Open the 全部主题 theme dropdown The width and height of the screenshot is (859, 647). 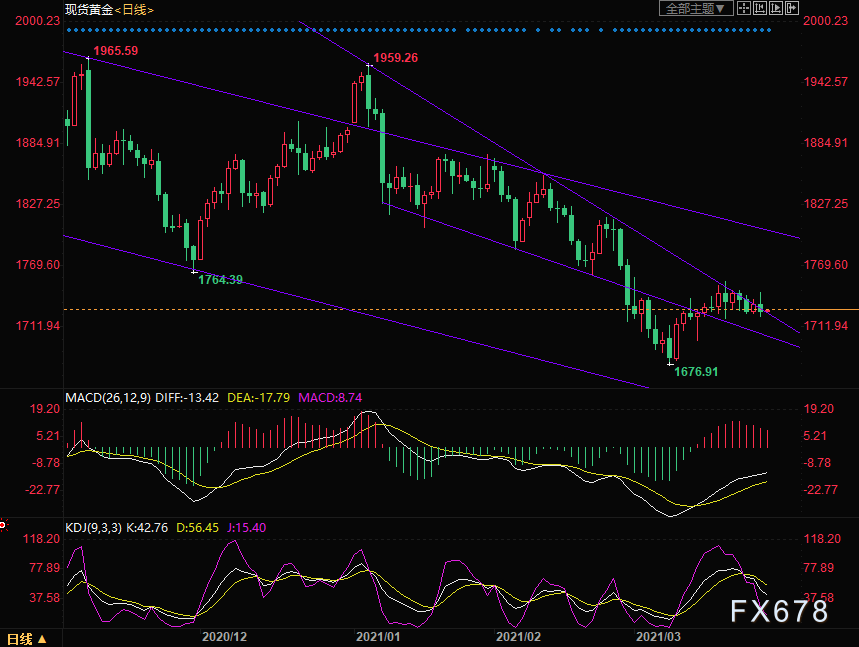(696, 8)
